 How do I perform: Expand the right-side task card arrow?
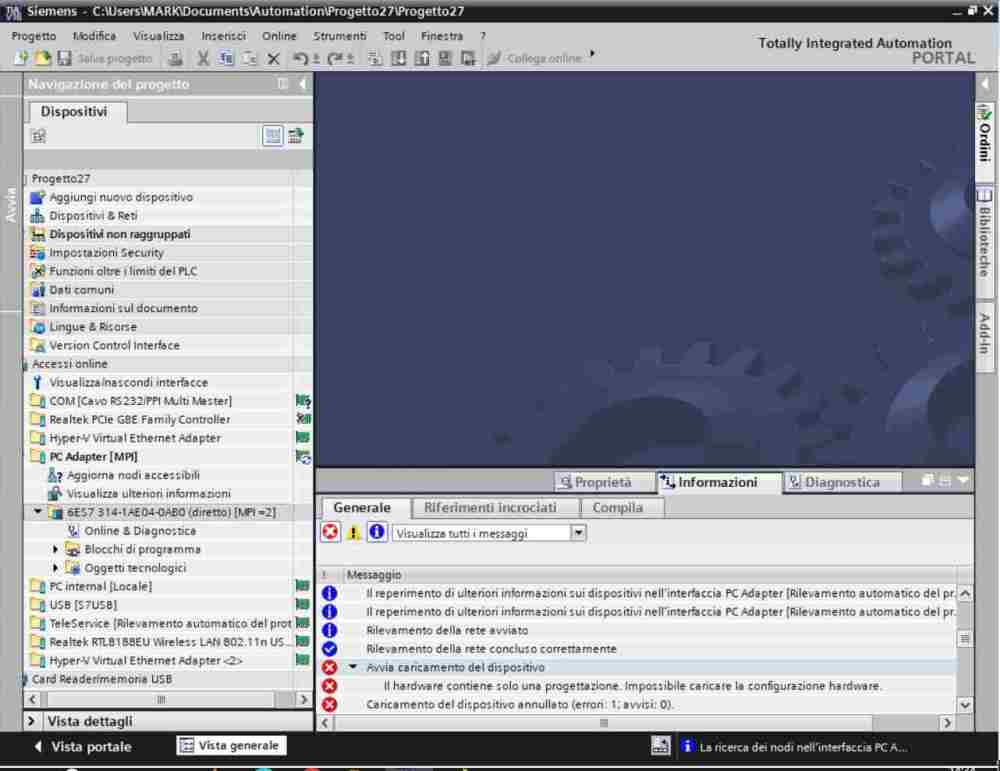click(x=985, y=84)
